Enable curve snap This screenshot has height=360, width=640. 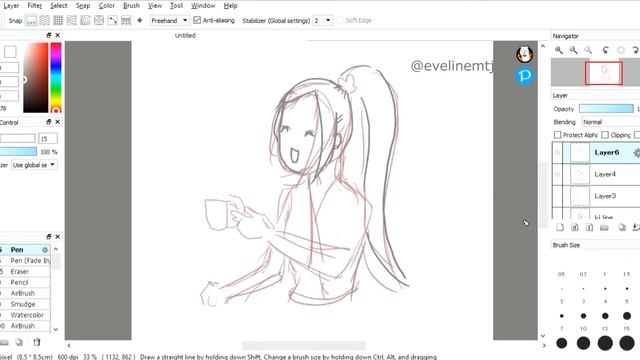click(112, 20)
